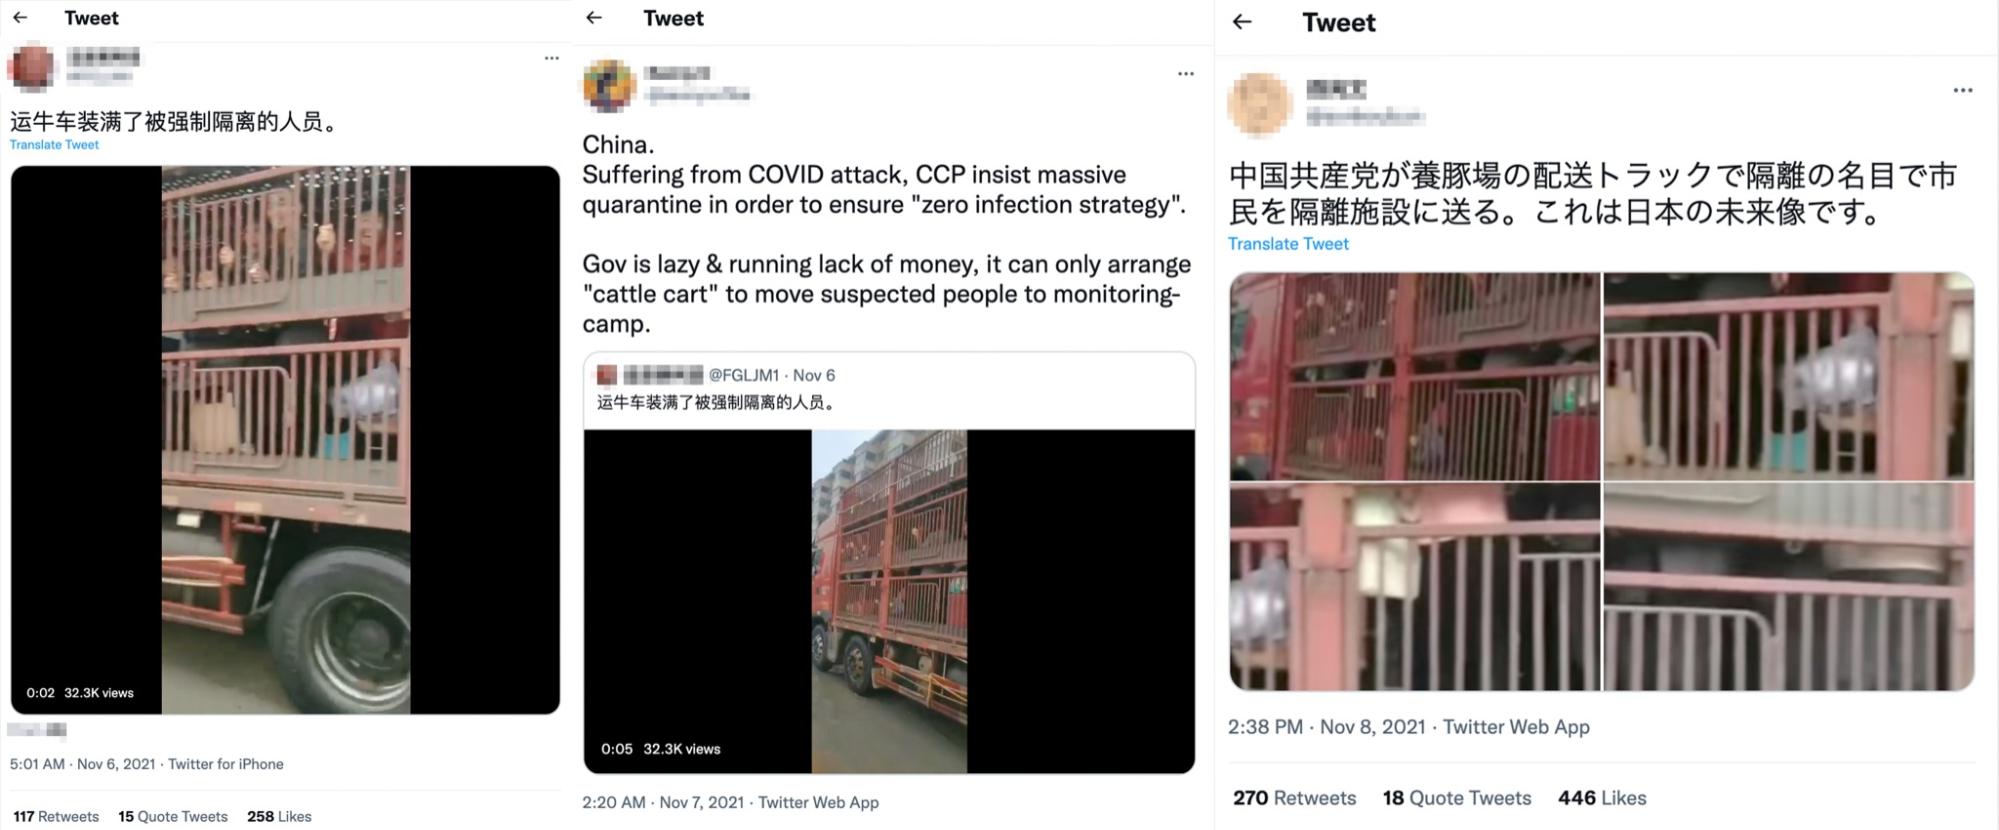Play the left tweet's truck video
The width and height of the screenshot is (1999, 830).
[x=285, y=440]
